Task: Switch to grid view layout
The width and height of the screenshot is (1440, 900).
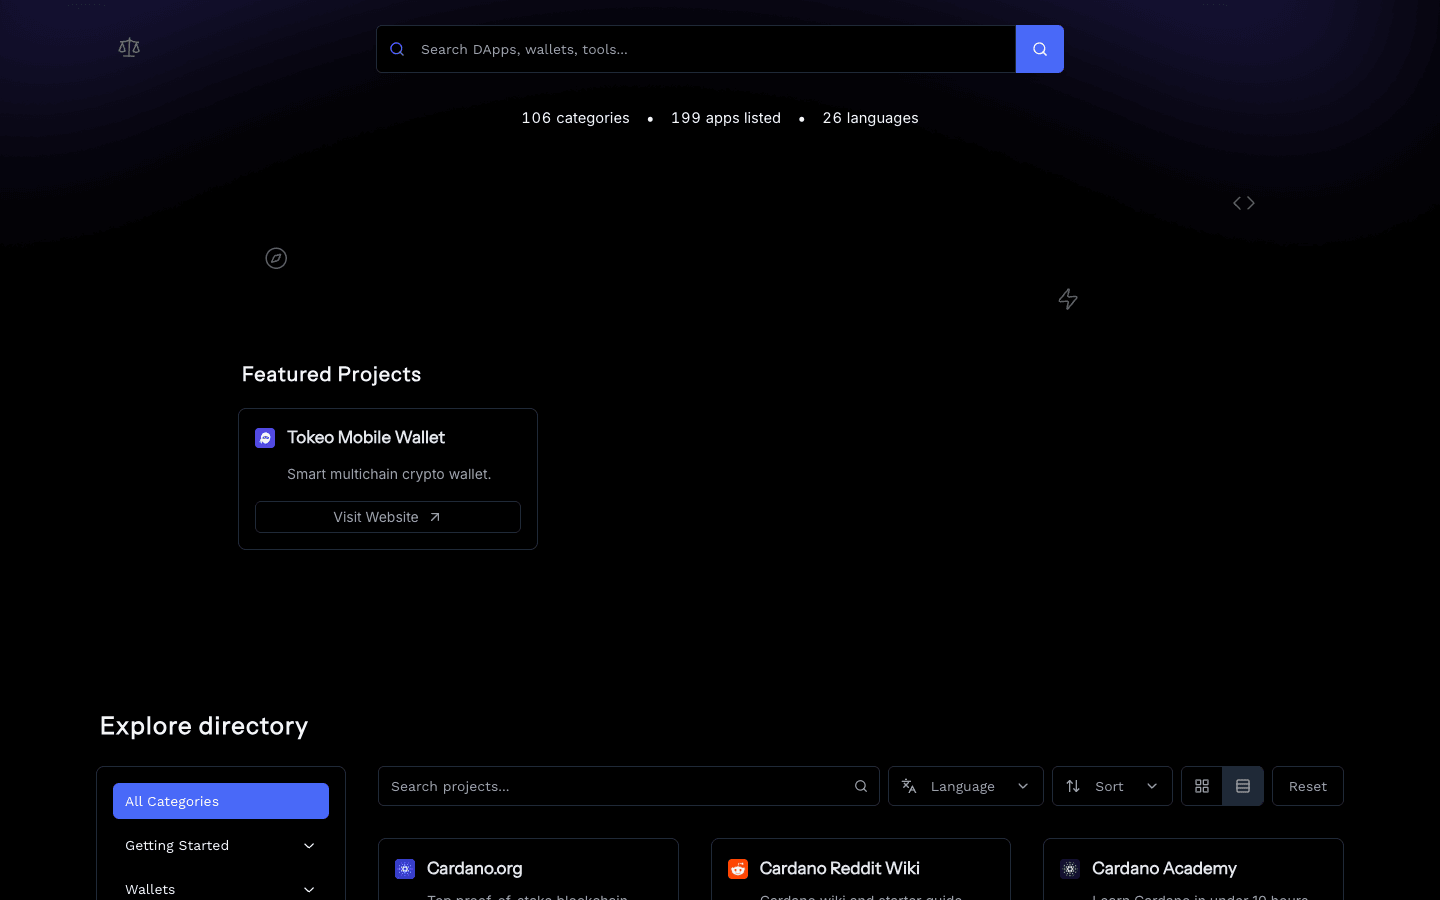Action: tap(1201, 786)
